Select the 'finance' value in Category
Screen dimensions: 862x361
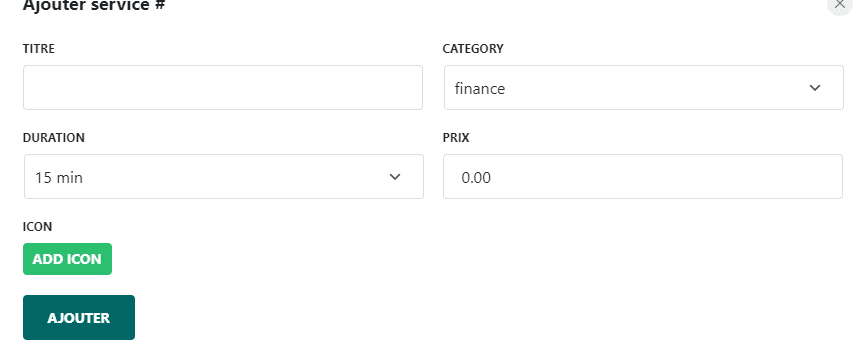click(x=479, y=88)
